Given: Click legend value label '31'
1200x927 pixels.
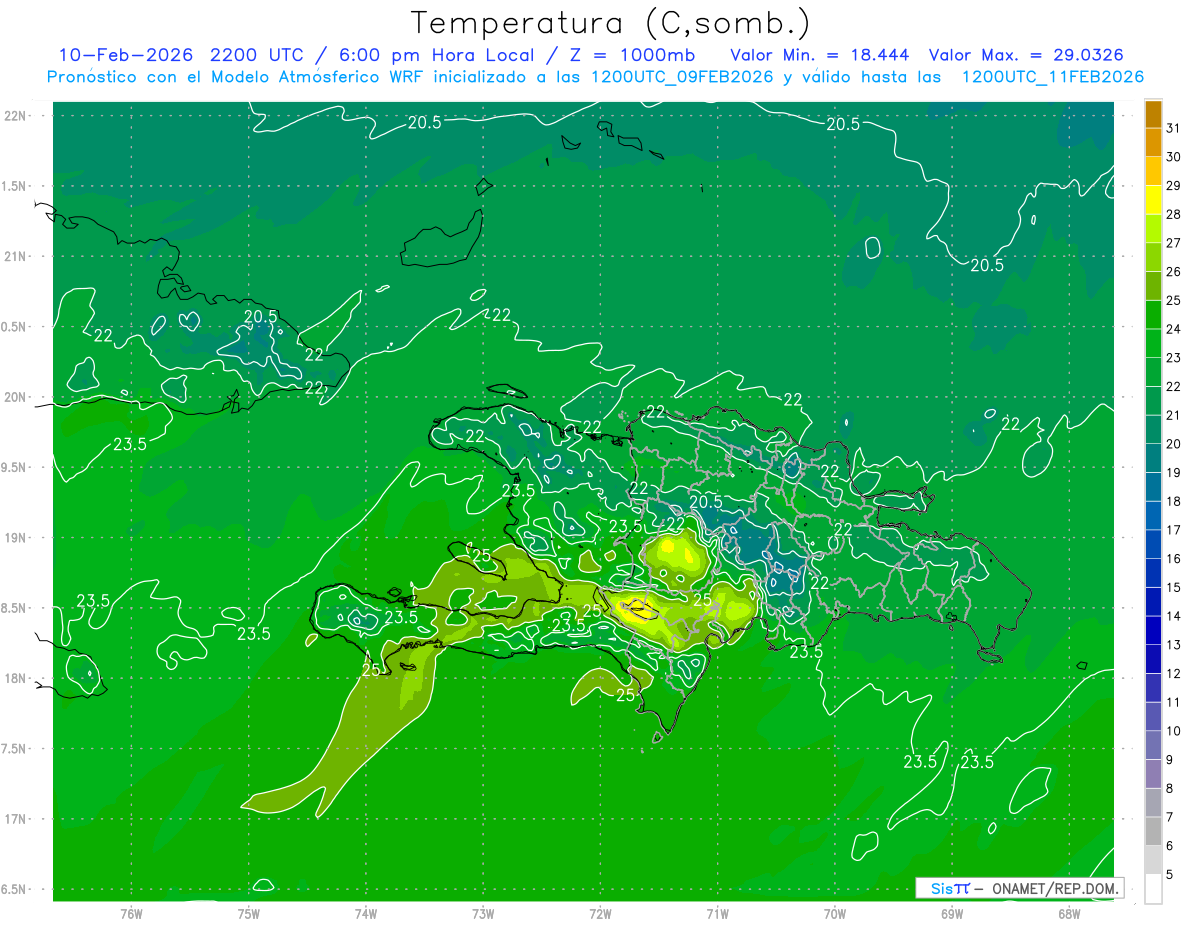Looking at the screenshot, I should pos(1174,128).
